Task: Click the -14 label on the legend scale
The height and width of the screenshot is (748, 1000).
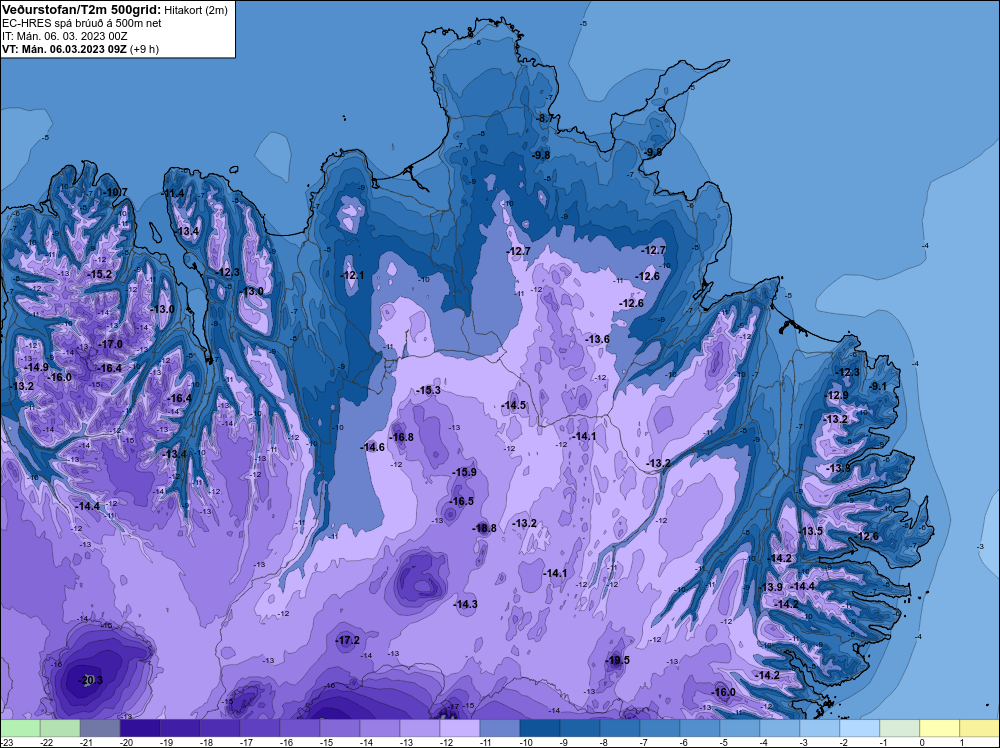Action: coord(366,742)
